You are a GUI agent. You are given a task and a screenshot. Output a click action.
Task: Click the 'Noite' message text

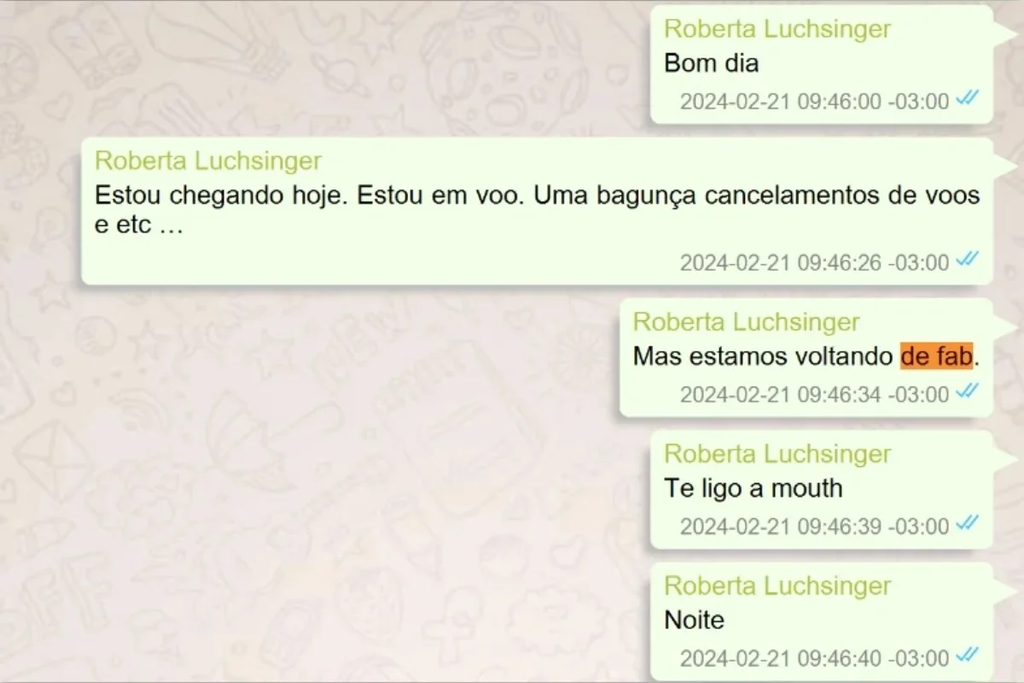pyautogui.click(x=694, y=620)
